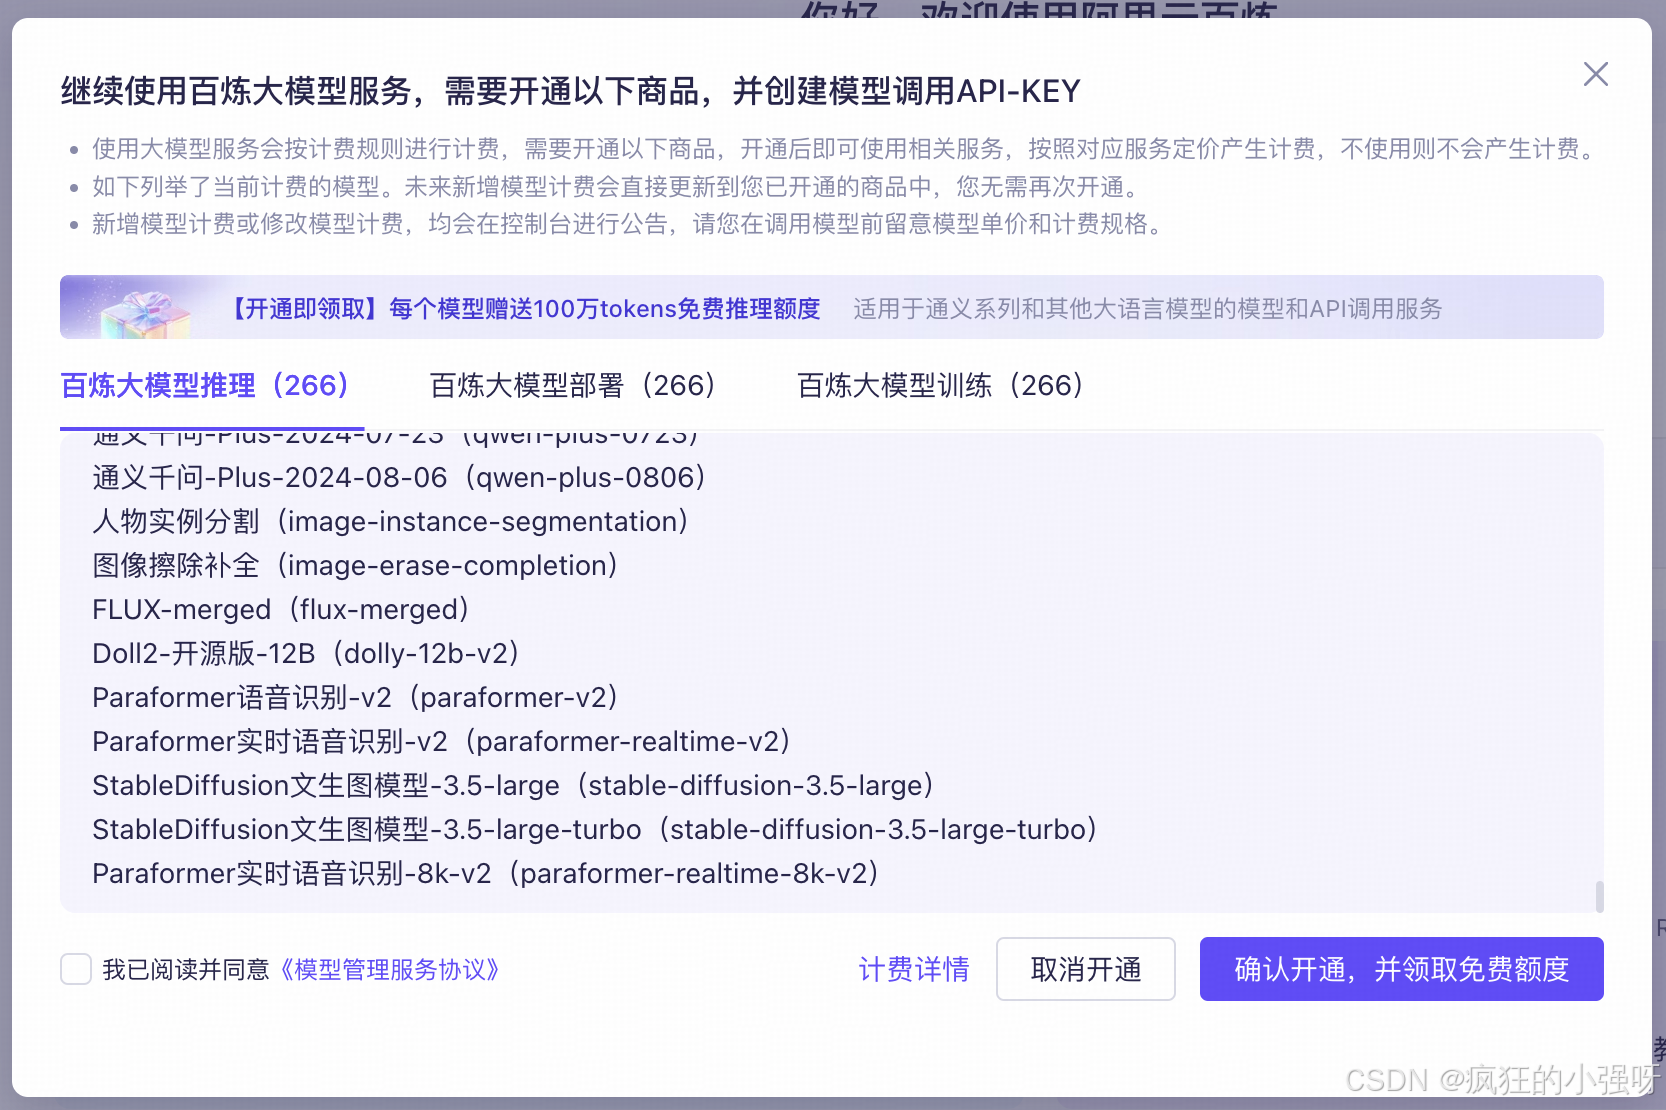Click the first bullet starting 使用大模型服务会按计费规则
The width and height of the screenshot is (1666, 1110).
point(846,149)
